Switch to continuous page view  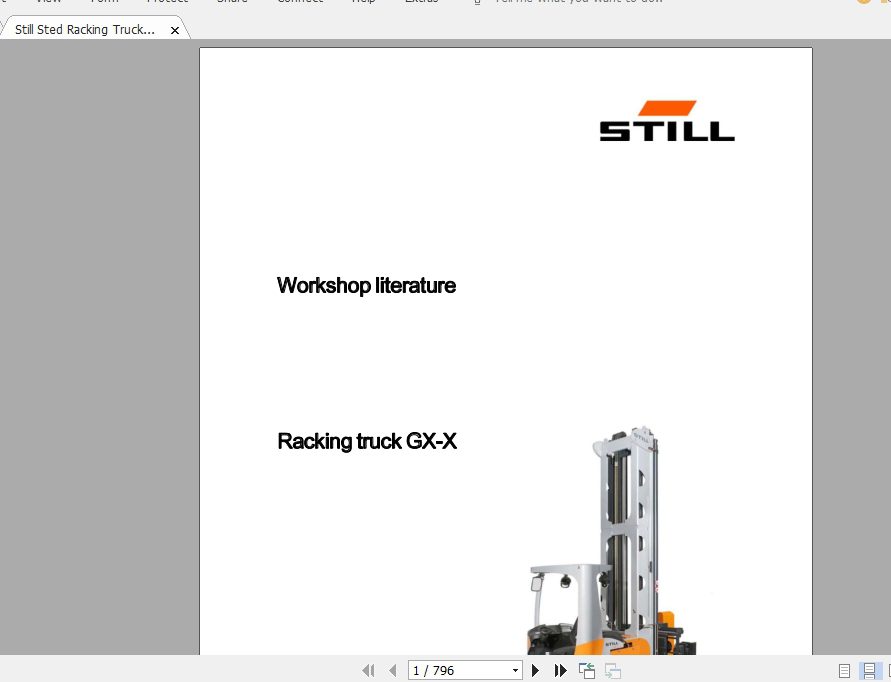pos(869,671)
